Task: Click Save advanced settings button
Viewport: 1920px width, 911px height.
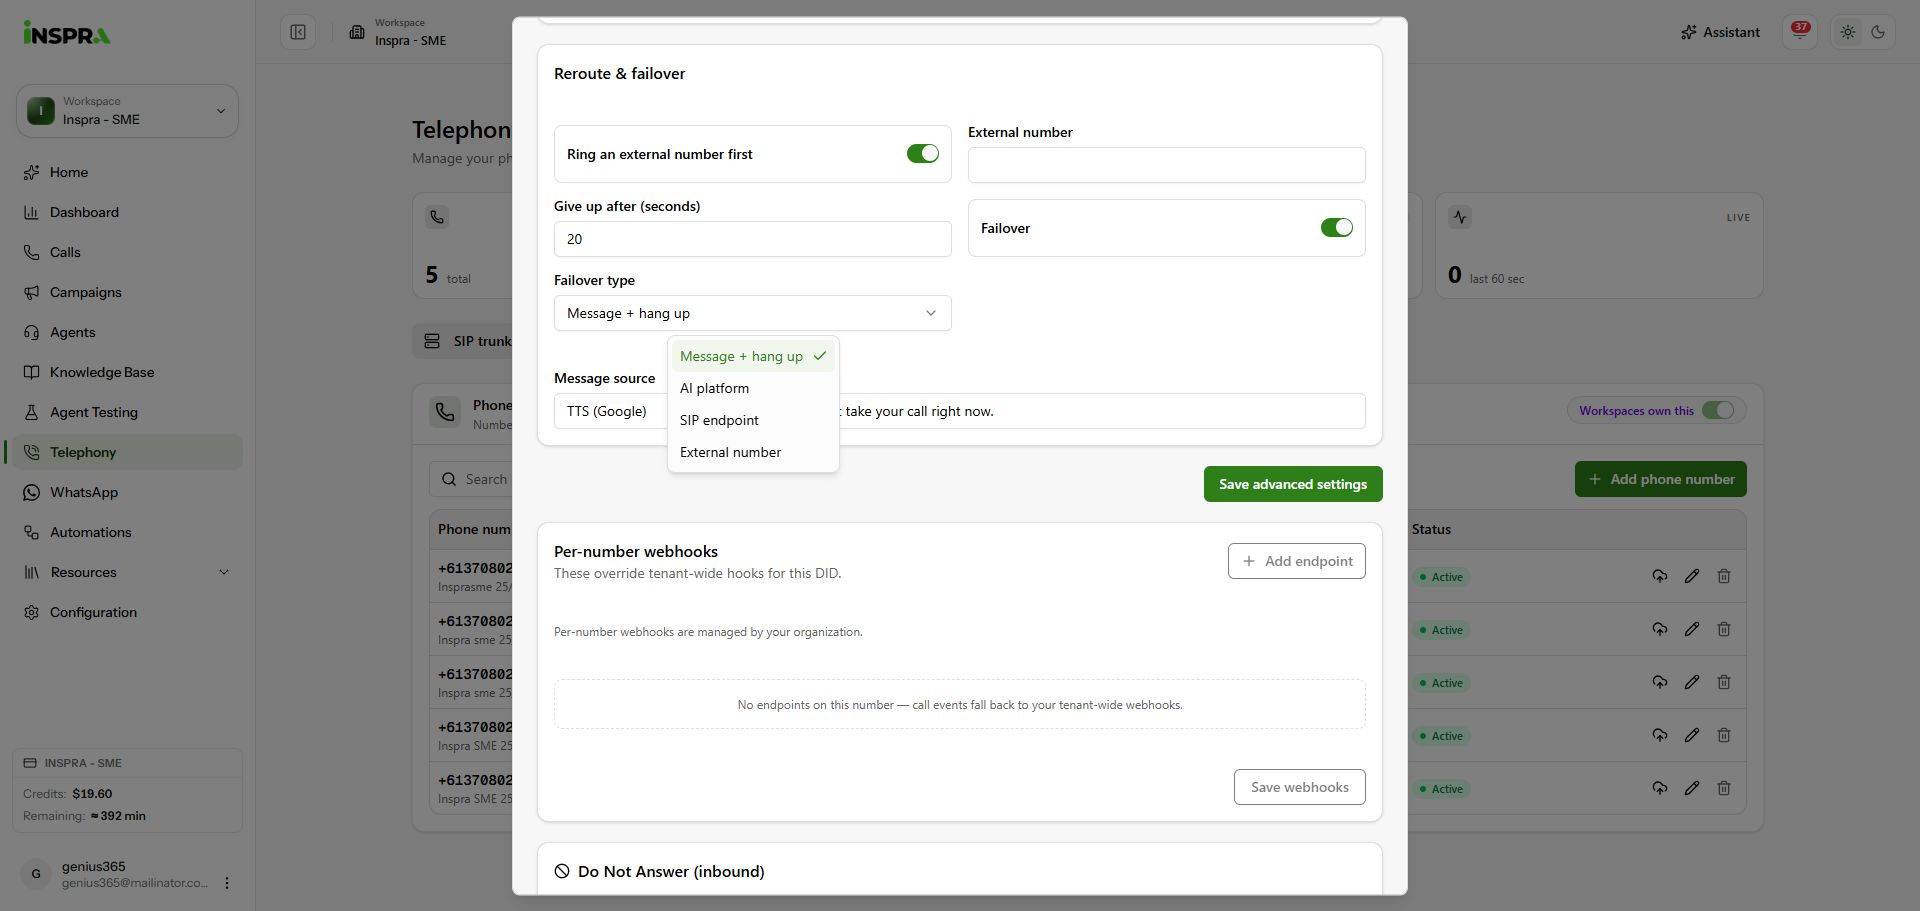Action: pyautogui.click(x=1293, y=484)
